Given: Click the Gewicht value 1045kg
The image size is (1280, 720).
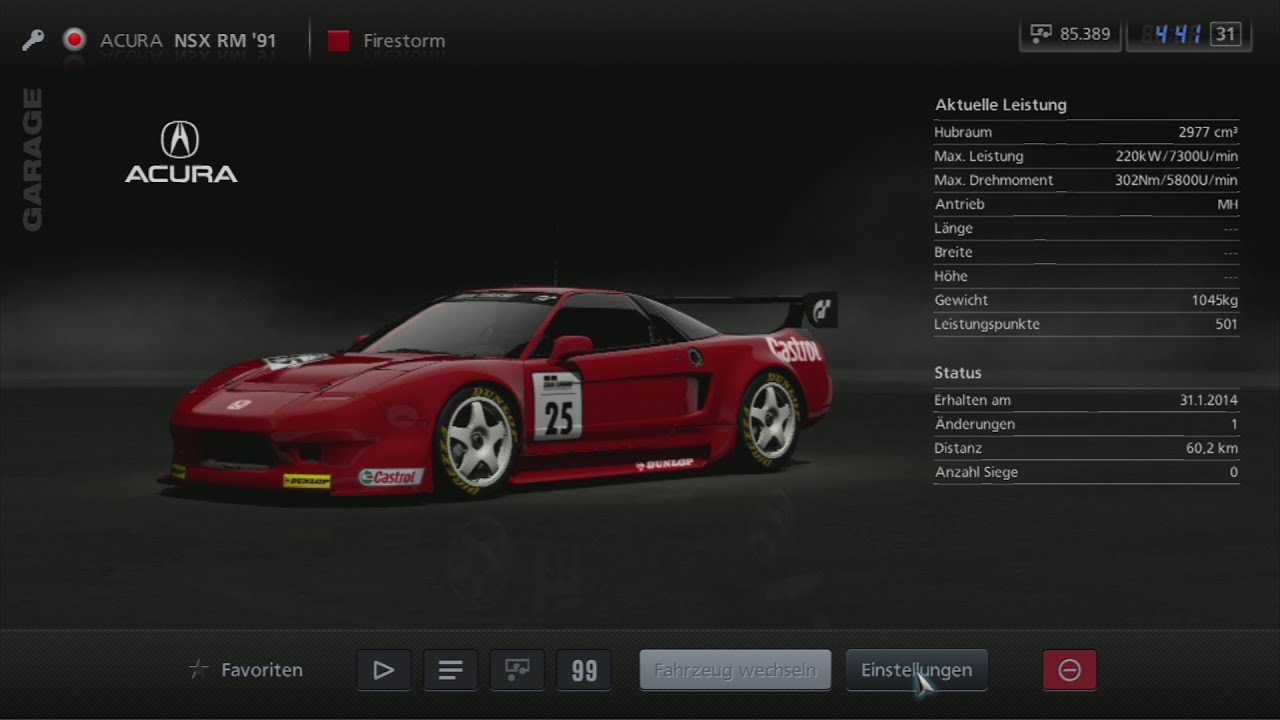Looking at the screenshot, I should point(1214,300).
